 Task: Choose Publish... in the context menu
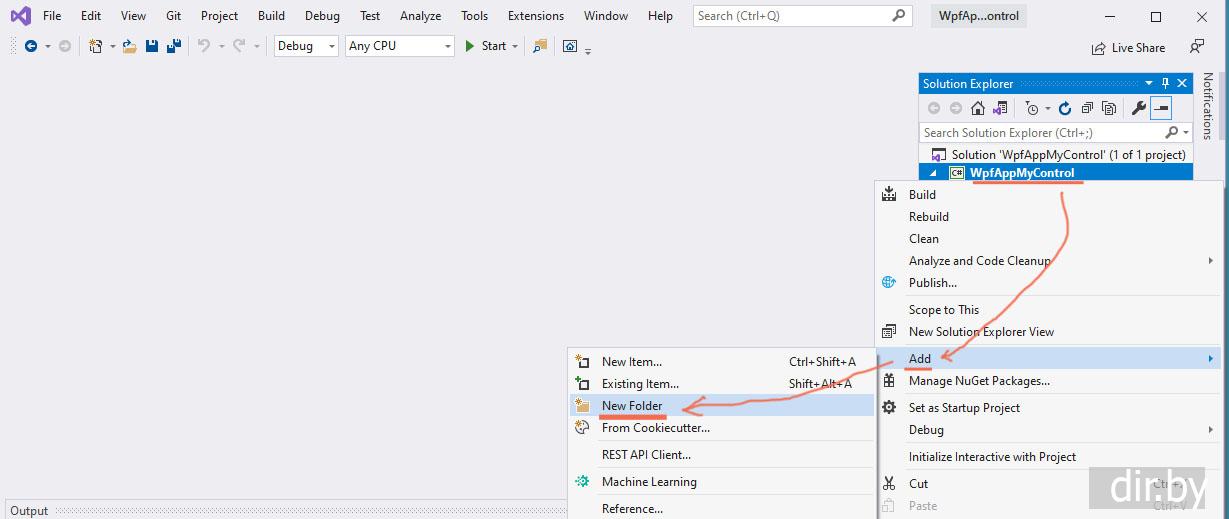click(1049, 283)
